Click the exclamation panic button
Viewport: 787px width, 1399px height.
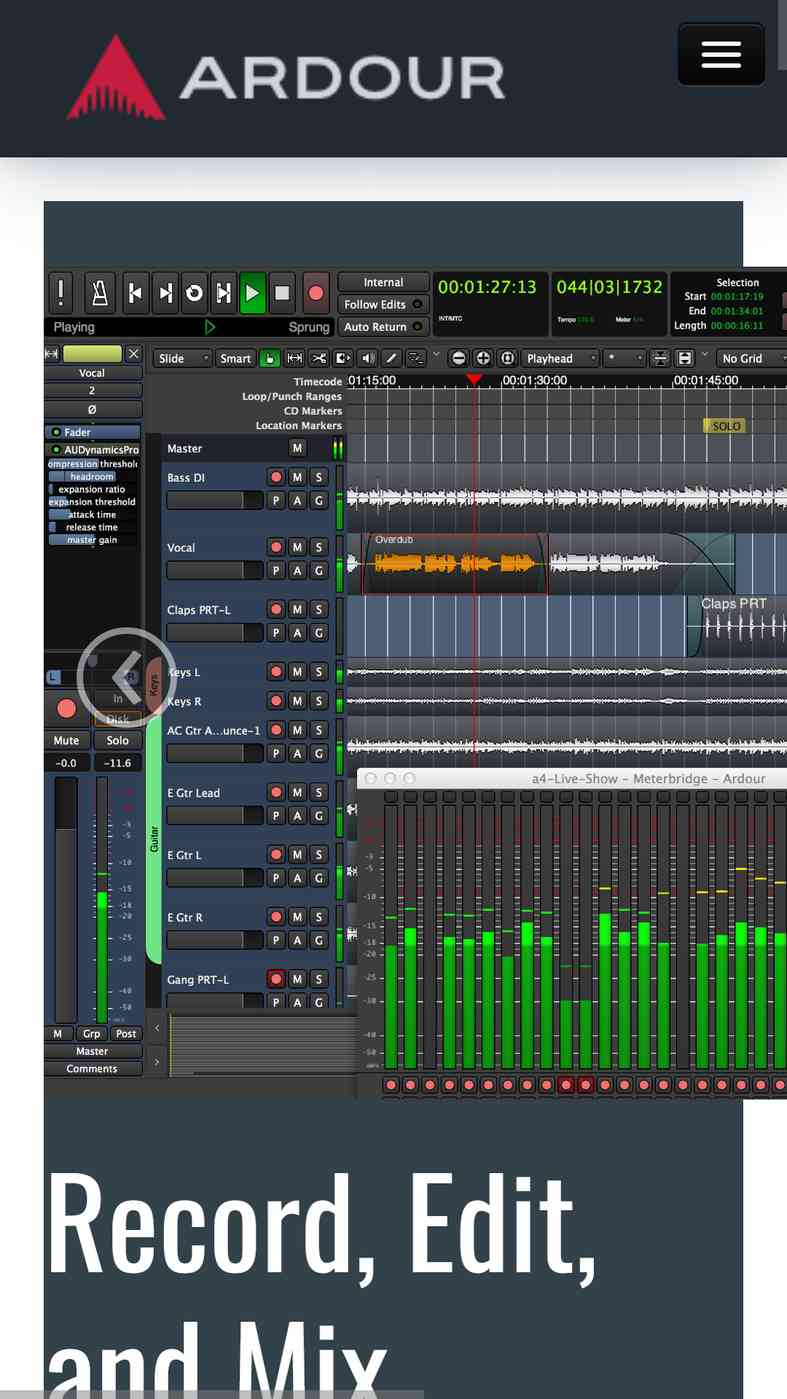tap(61, 293)
